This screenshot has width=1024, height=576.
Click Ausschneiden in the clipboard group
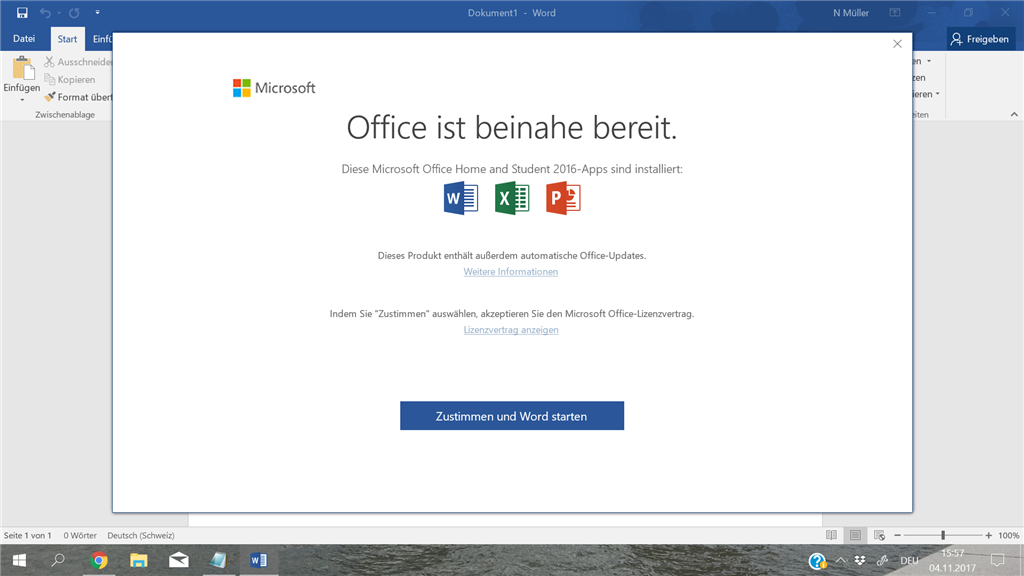(x=78, y=62)
